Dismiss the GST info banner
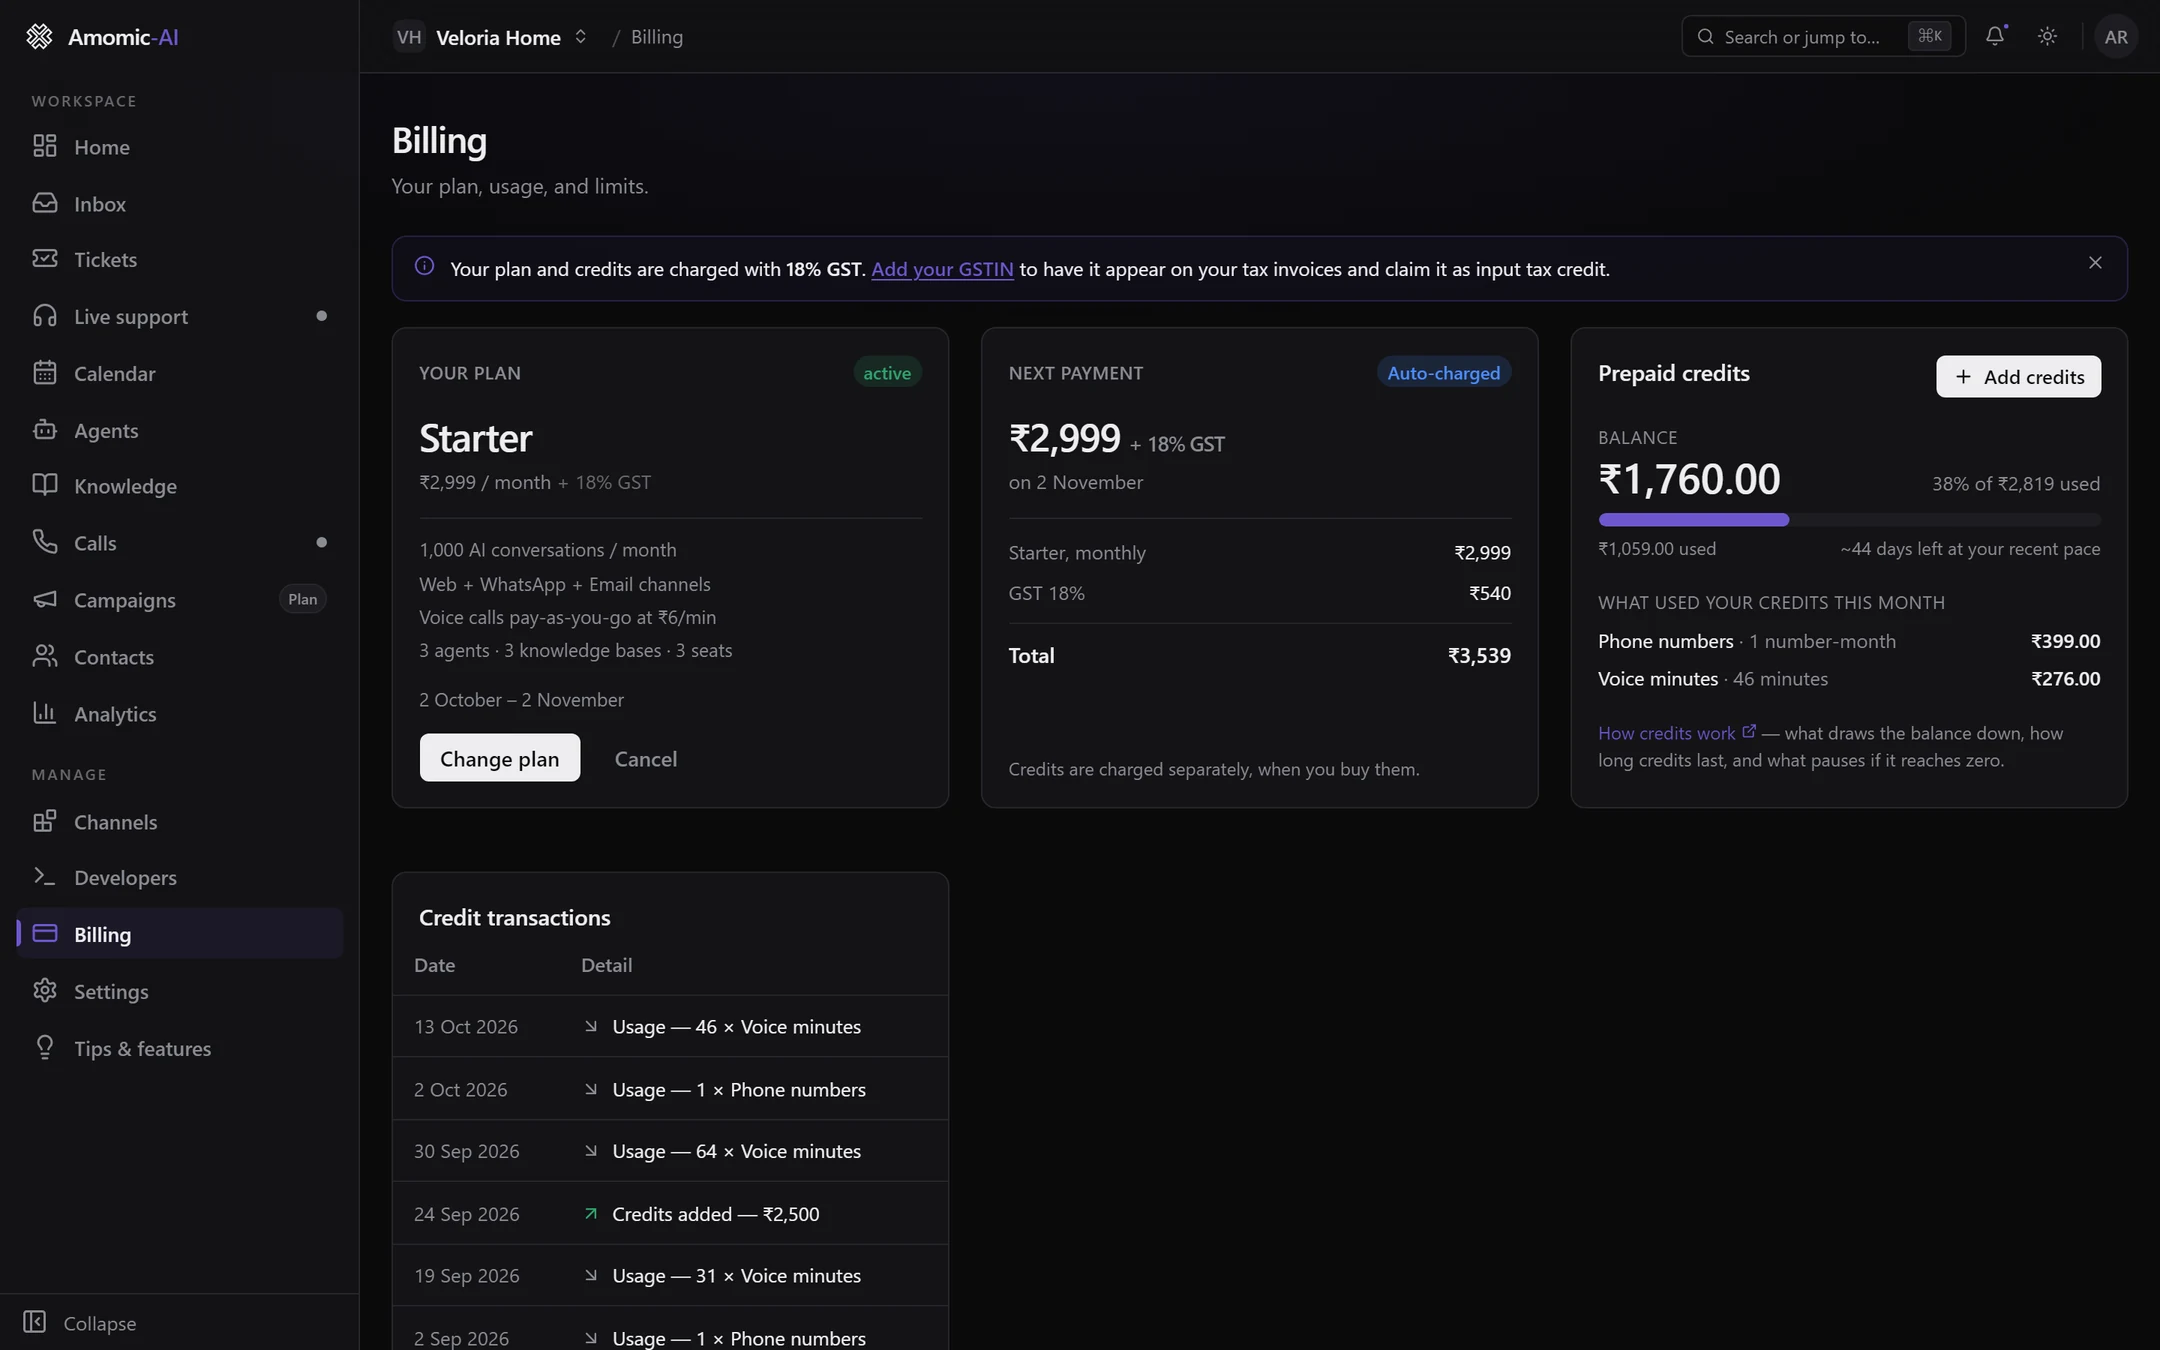The image size is (2160, 1350). (2095, 263)
